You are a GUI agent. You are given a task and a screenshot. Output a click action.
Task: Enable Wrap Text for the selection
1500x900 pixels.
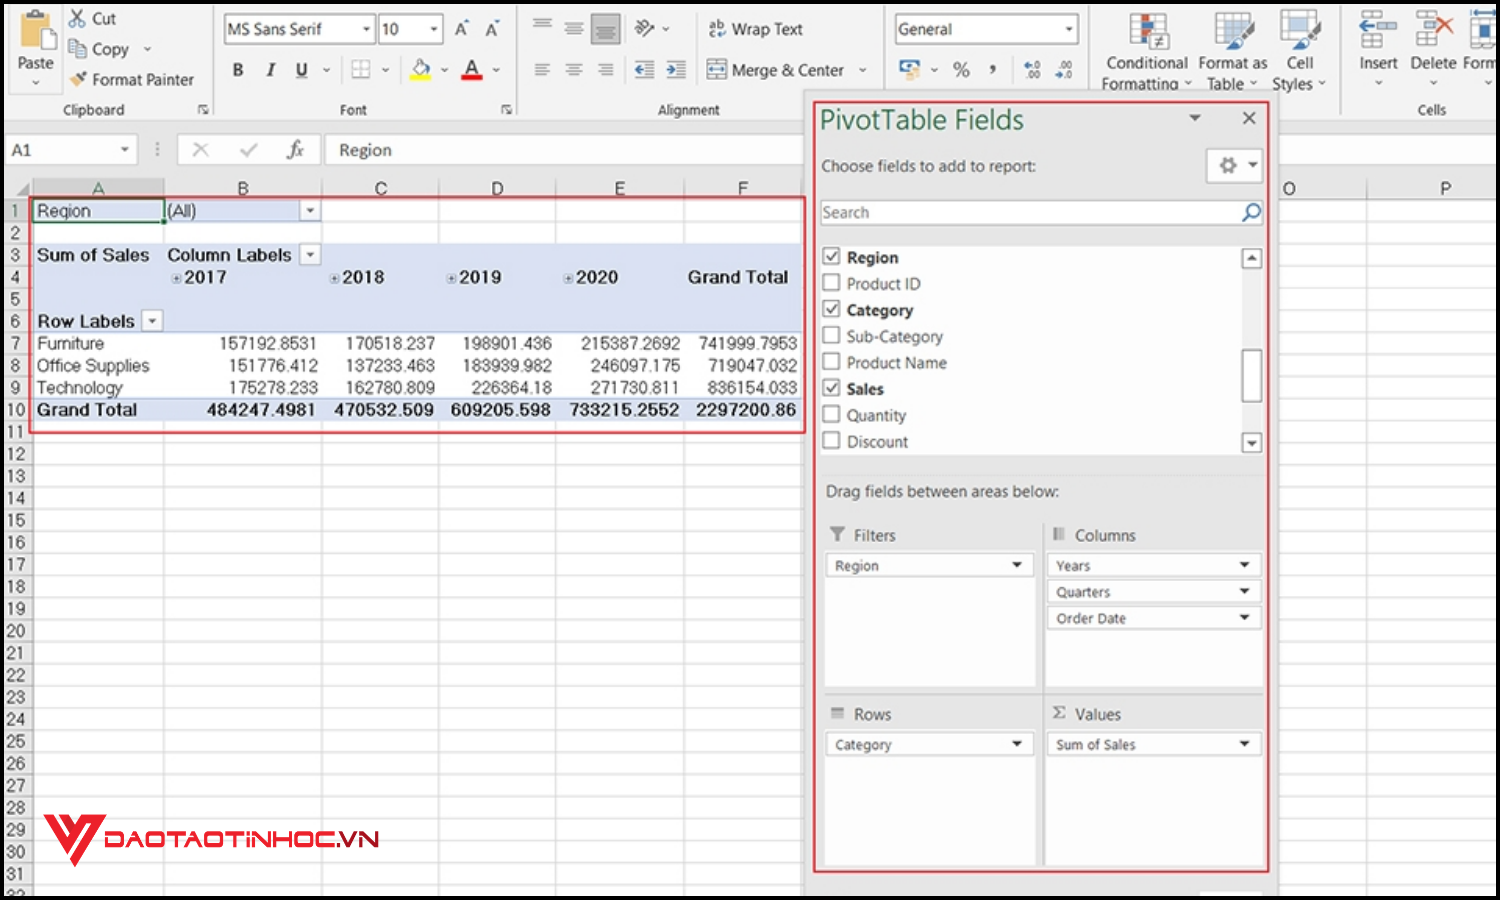[756, 29]
